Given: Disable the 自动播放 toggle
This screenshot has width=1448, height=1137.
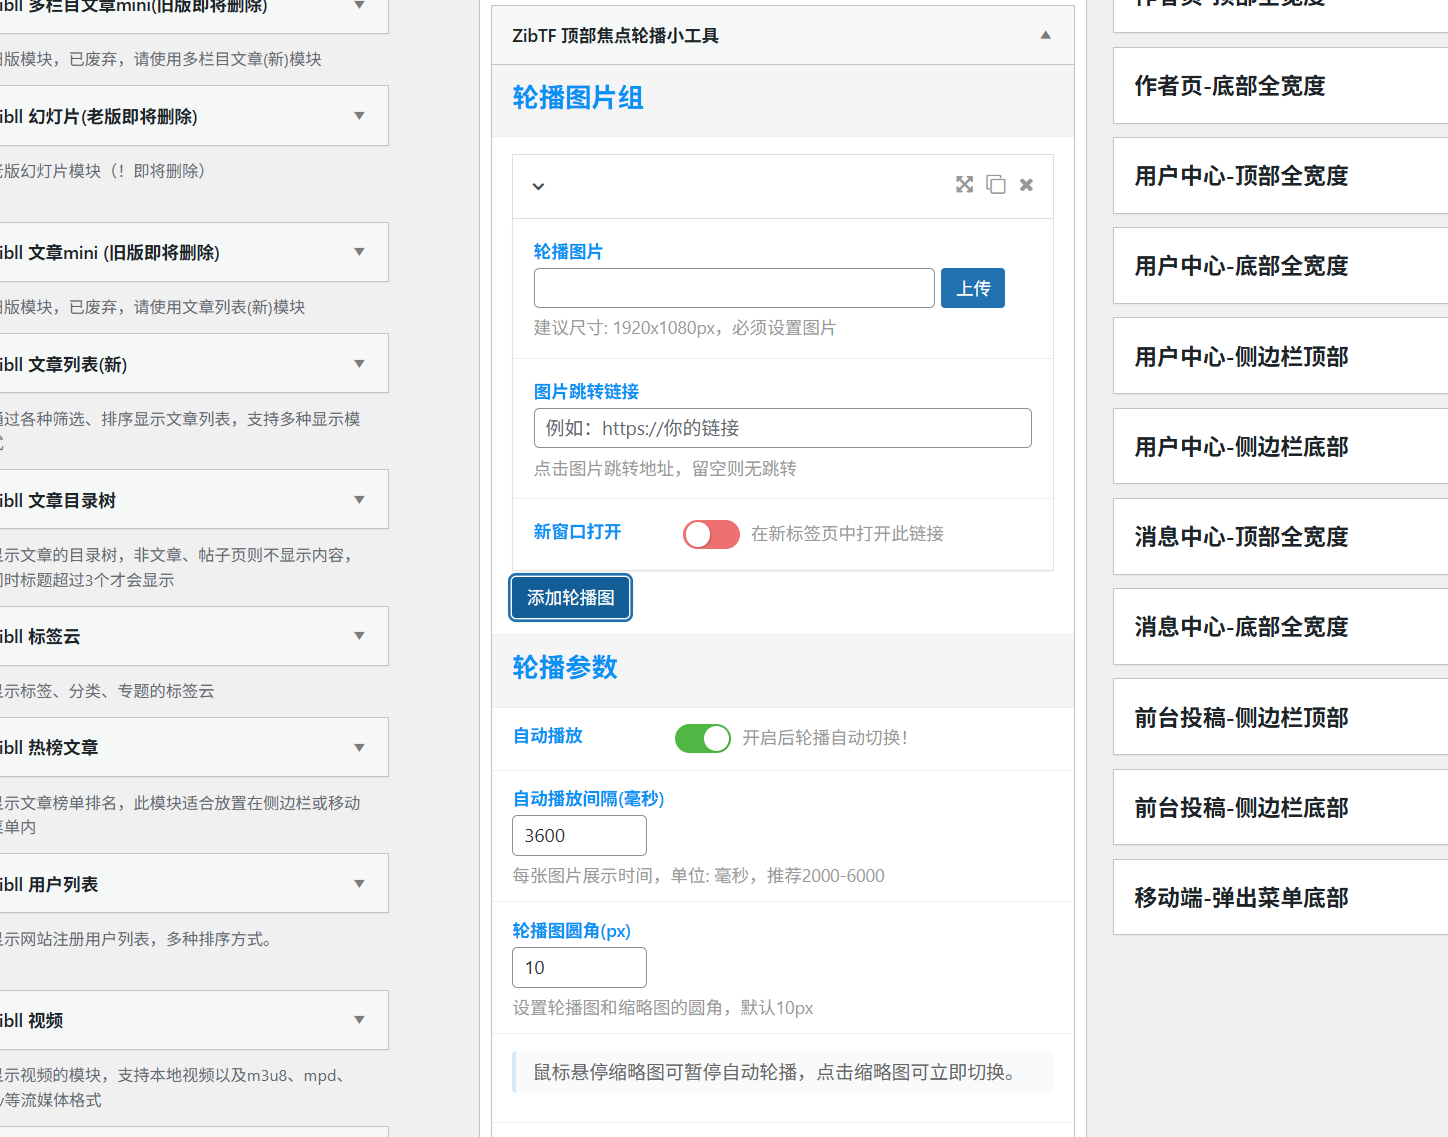Looking at the screenshot, I should (702, 738).
